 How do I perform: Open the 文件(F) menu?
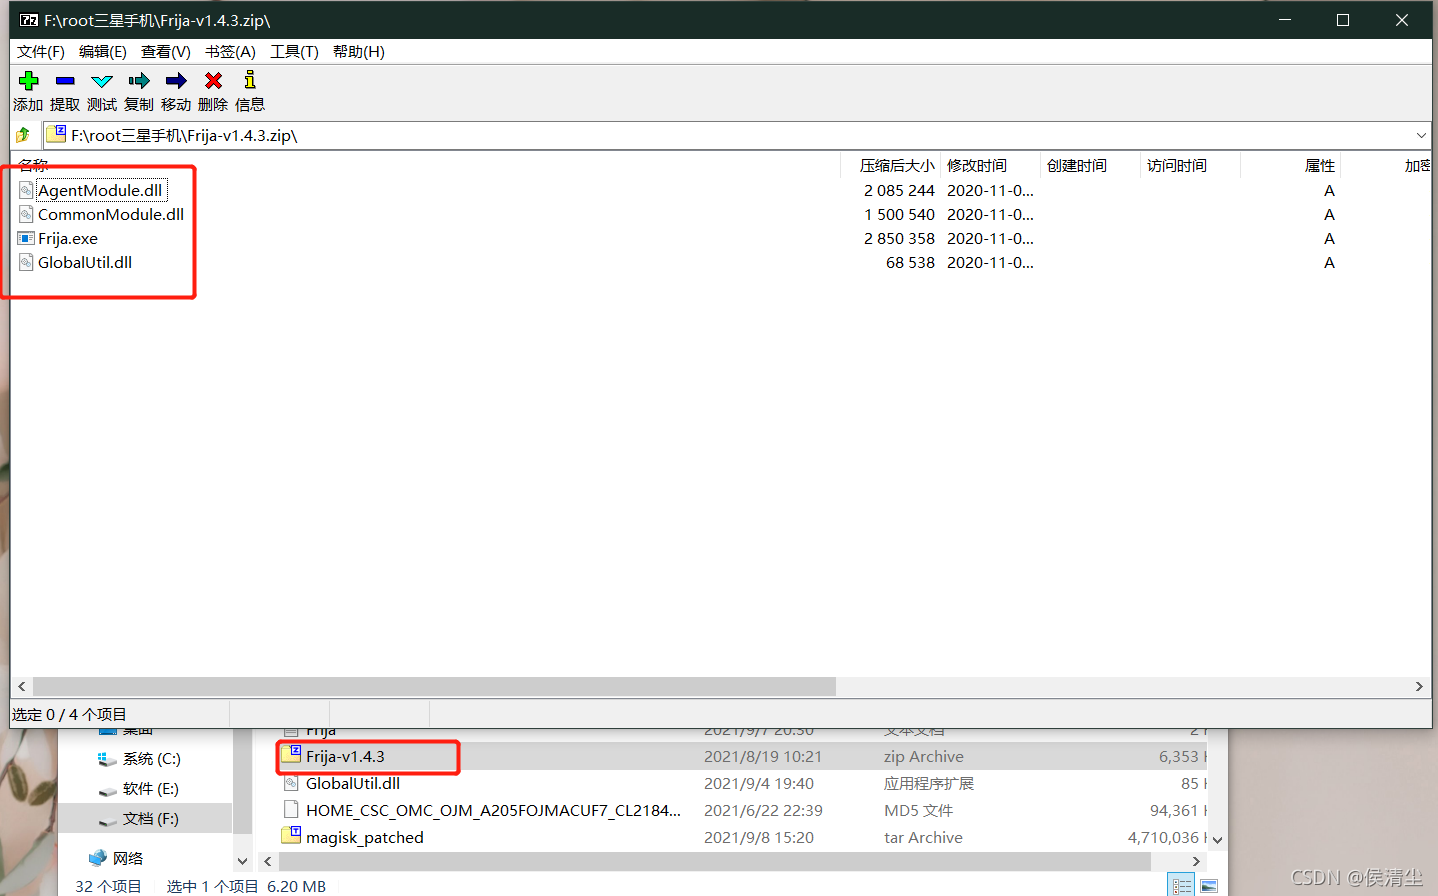tap(41, 52)
